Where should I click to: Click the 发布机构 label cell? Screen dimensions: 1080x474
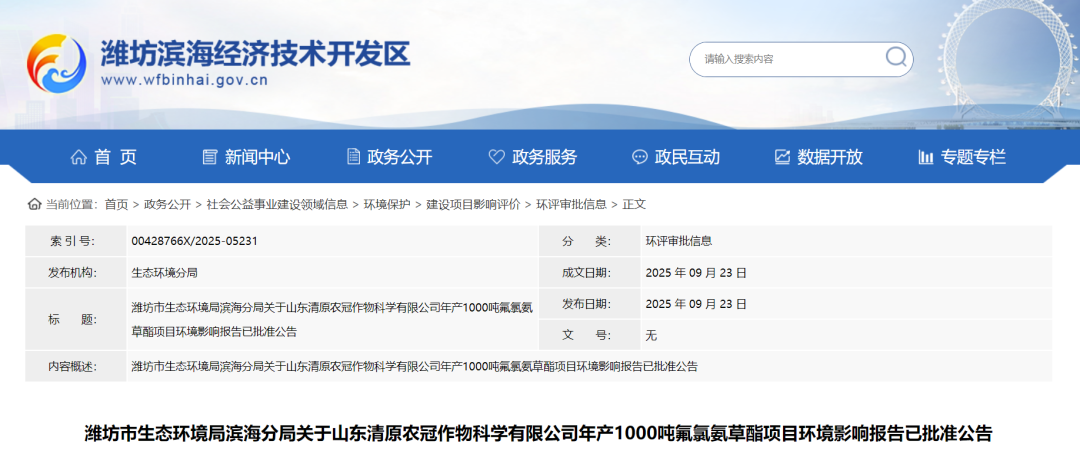pos(76,273)
